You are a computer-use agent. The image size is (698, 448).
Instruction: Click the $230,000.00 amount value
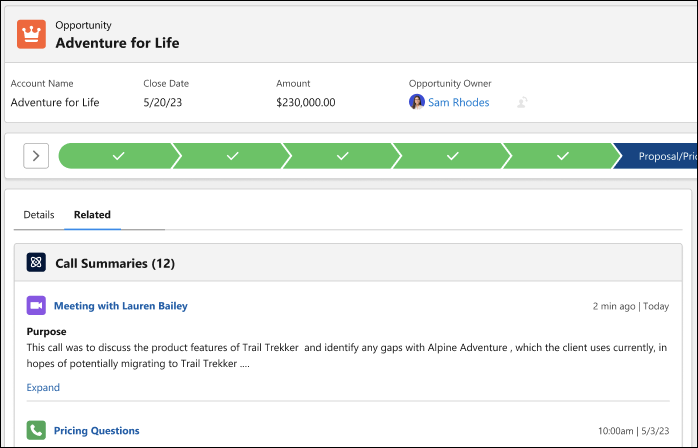(305, 102)
